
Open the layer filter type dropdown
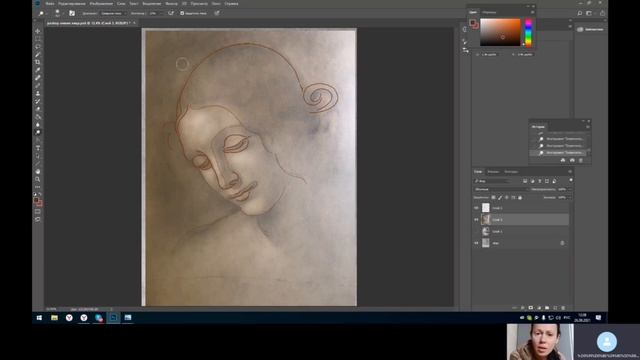coord(492,180)
